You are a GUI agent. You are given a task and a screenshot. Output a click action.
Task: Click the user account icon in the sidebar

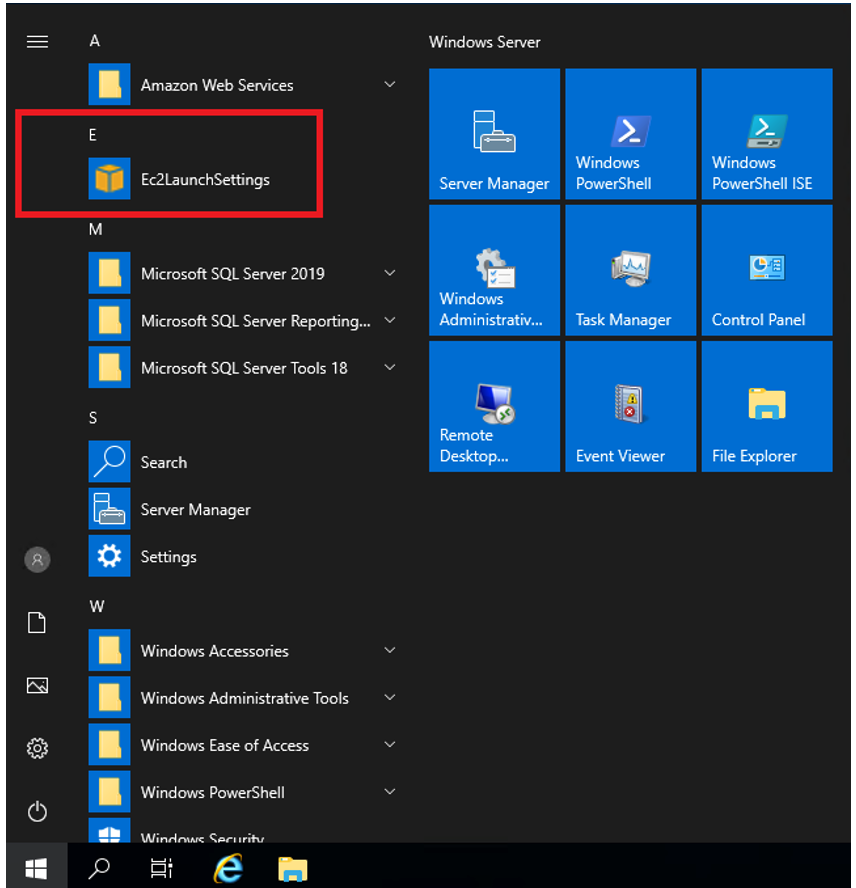point(37,560)
